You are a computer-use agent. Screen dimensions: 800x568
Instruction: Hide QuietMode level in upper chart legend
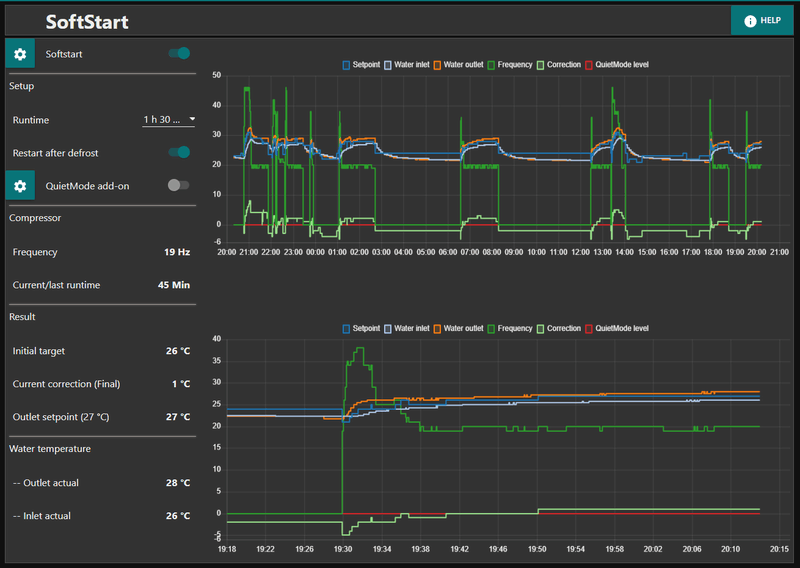[x=617, y=65]
